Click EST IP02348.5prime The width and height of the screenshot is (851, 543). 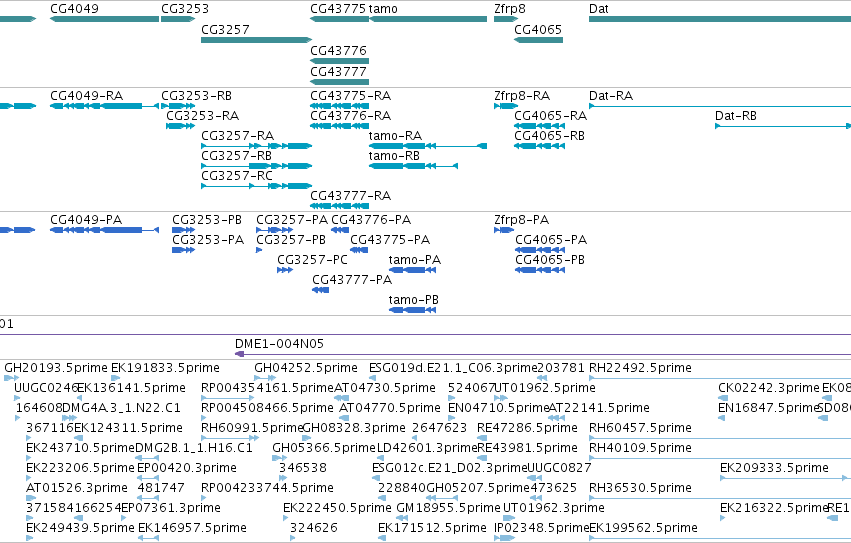tap(505, 538)
